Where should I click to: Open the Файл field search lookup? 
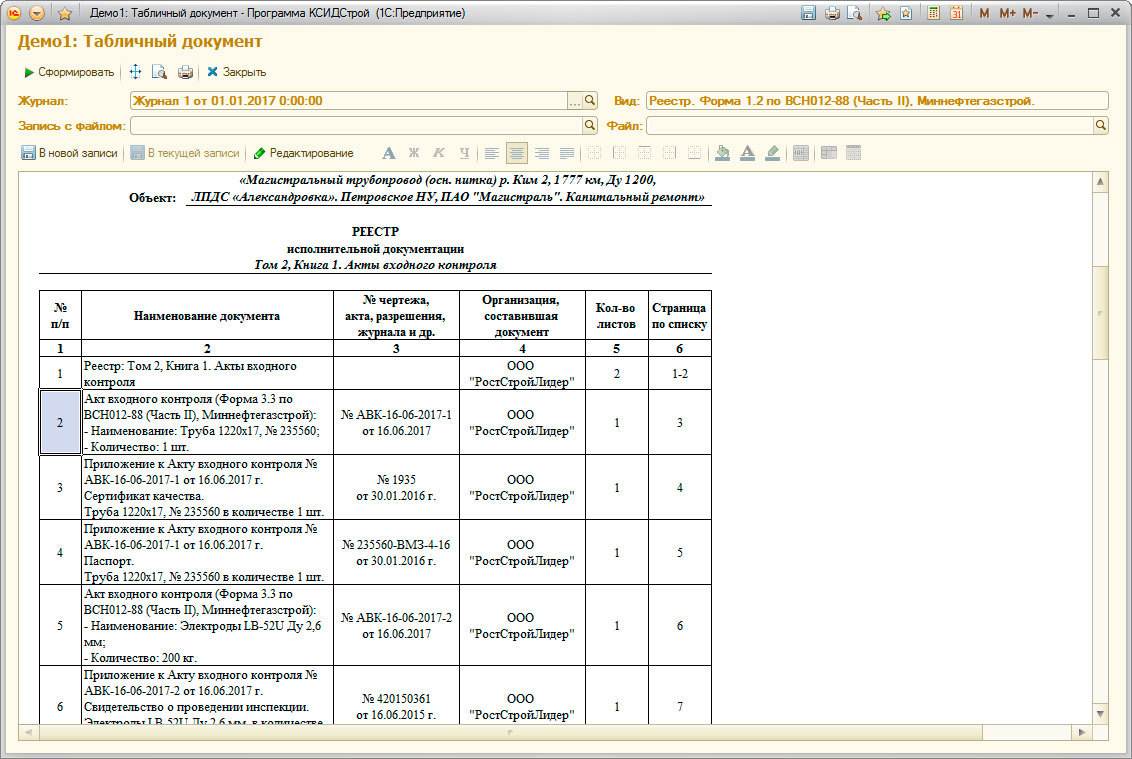tap(1100, 126)
